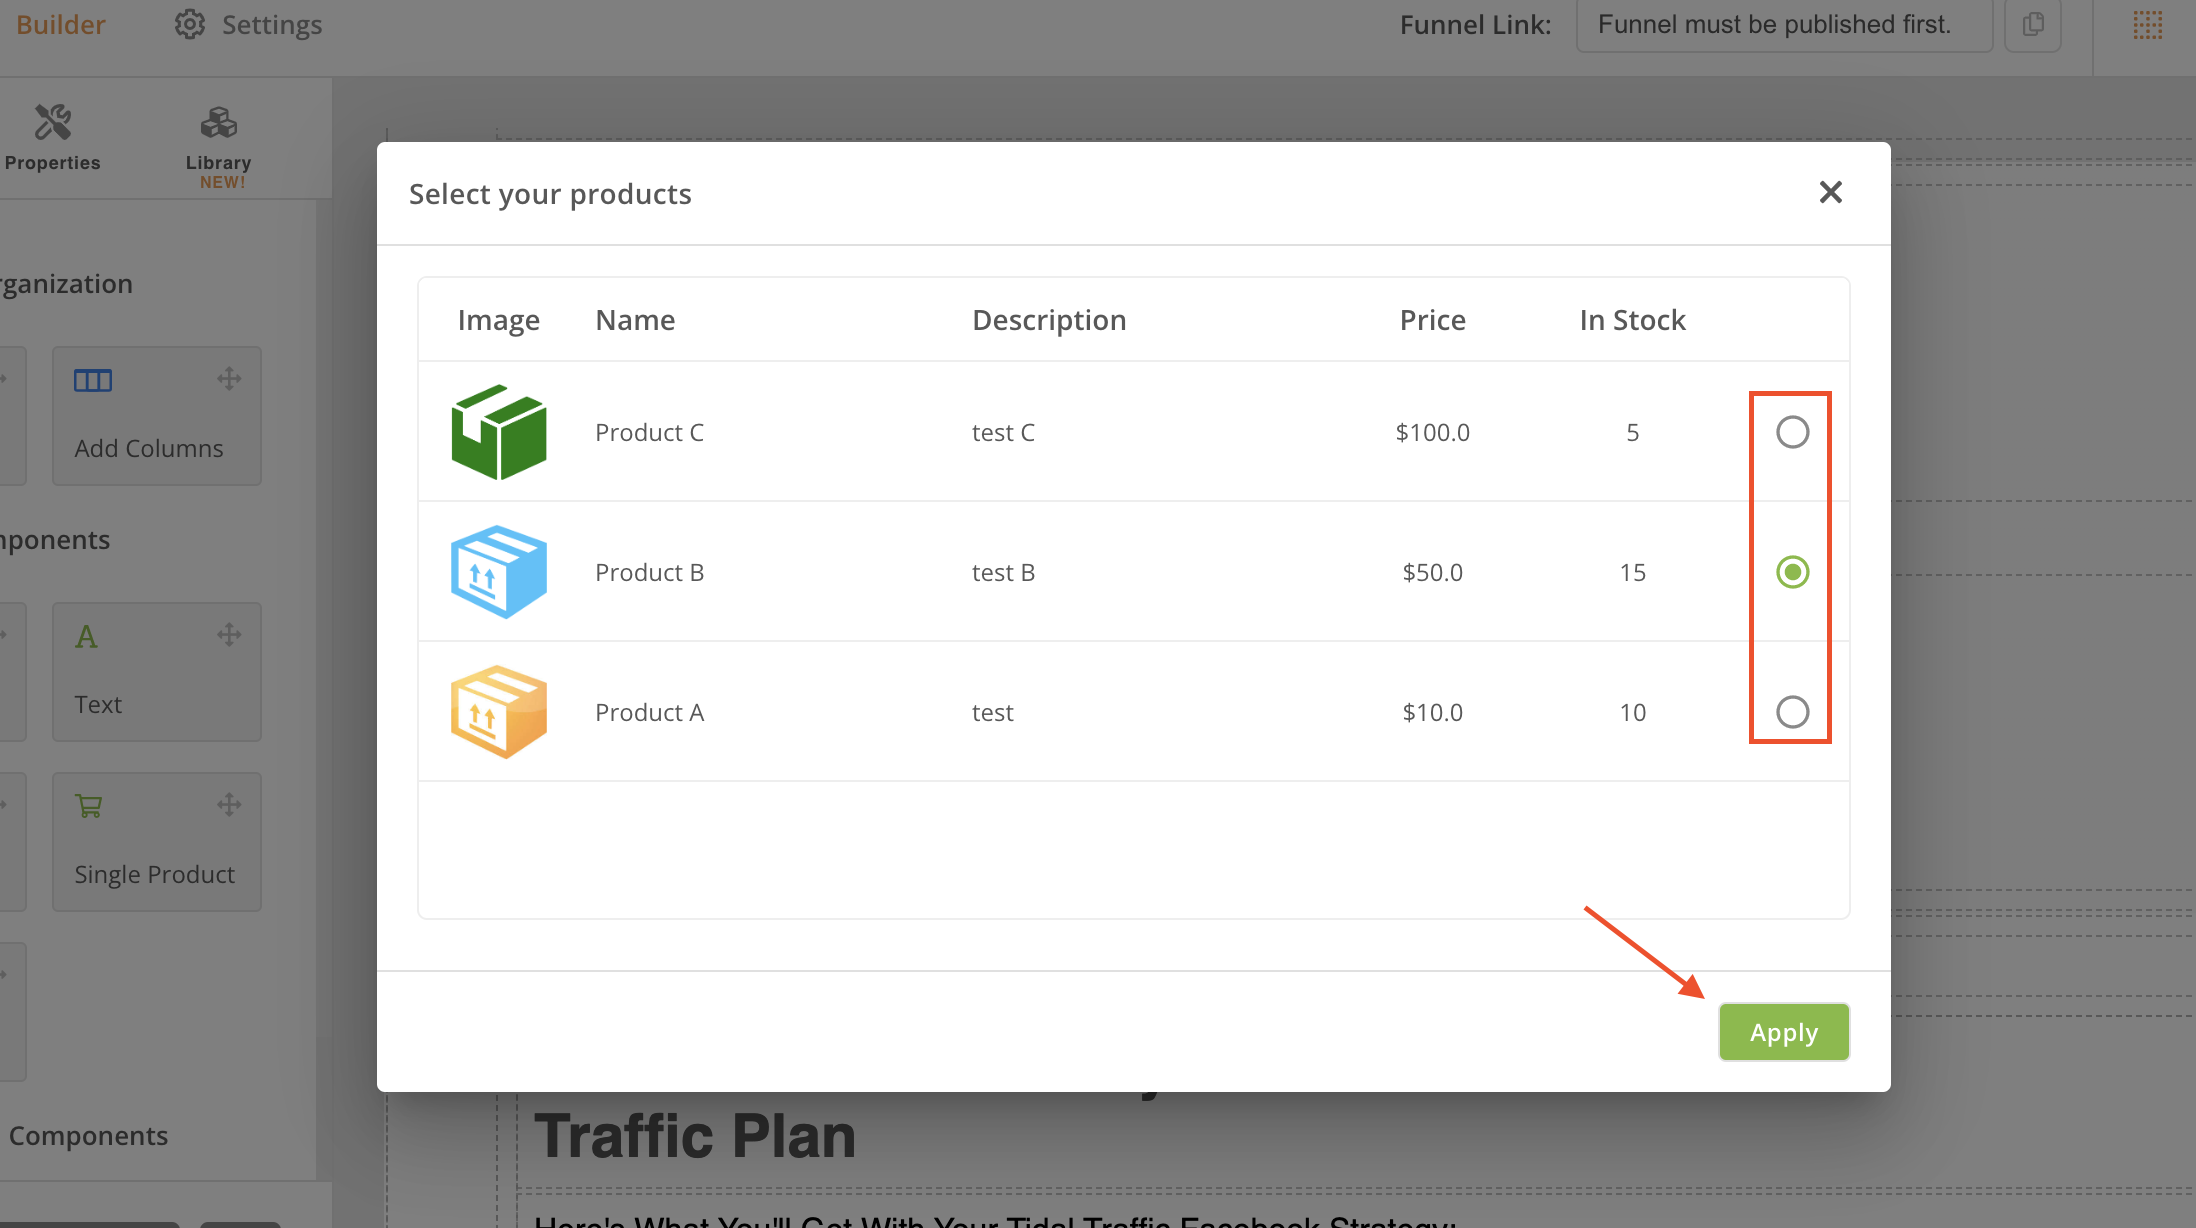
Task: Click the green Product C box image
Action: tap(498, 432)
